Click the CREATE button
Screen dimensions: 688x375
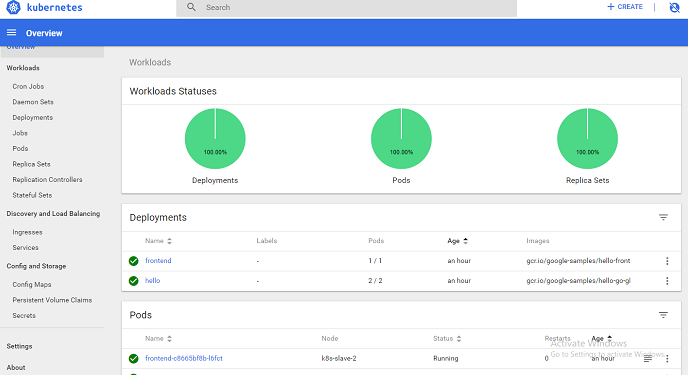click(625, 7)
